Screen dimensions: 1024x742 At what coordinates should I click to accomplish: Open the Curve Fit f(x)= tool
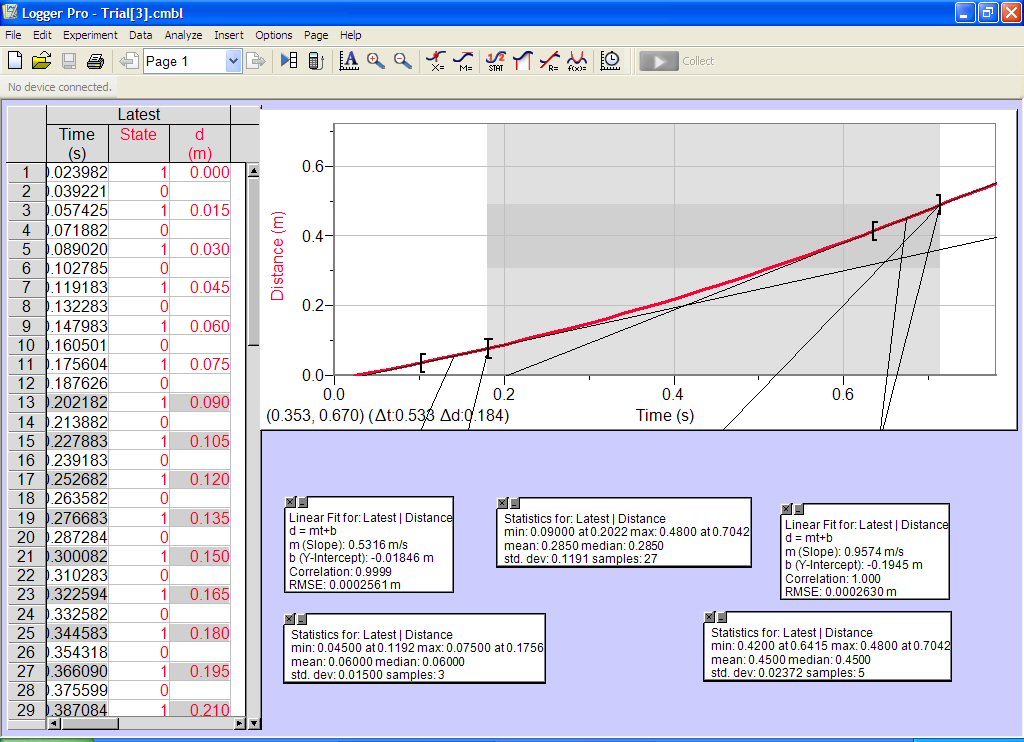[576, 61]
